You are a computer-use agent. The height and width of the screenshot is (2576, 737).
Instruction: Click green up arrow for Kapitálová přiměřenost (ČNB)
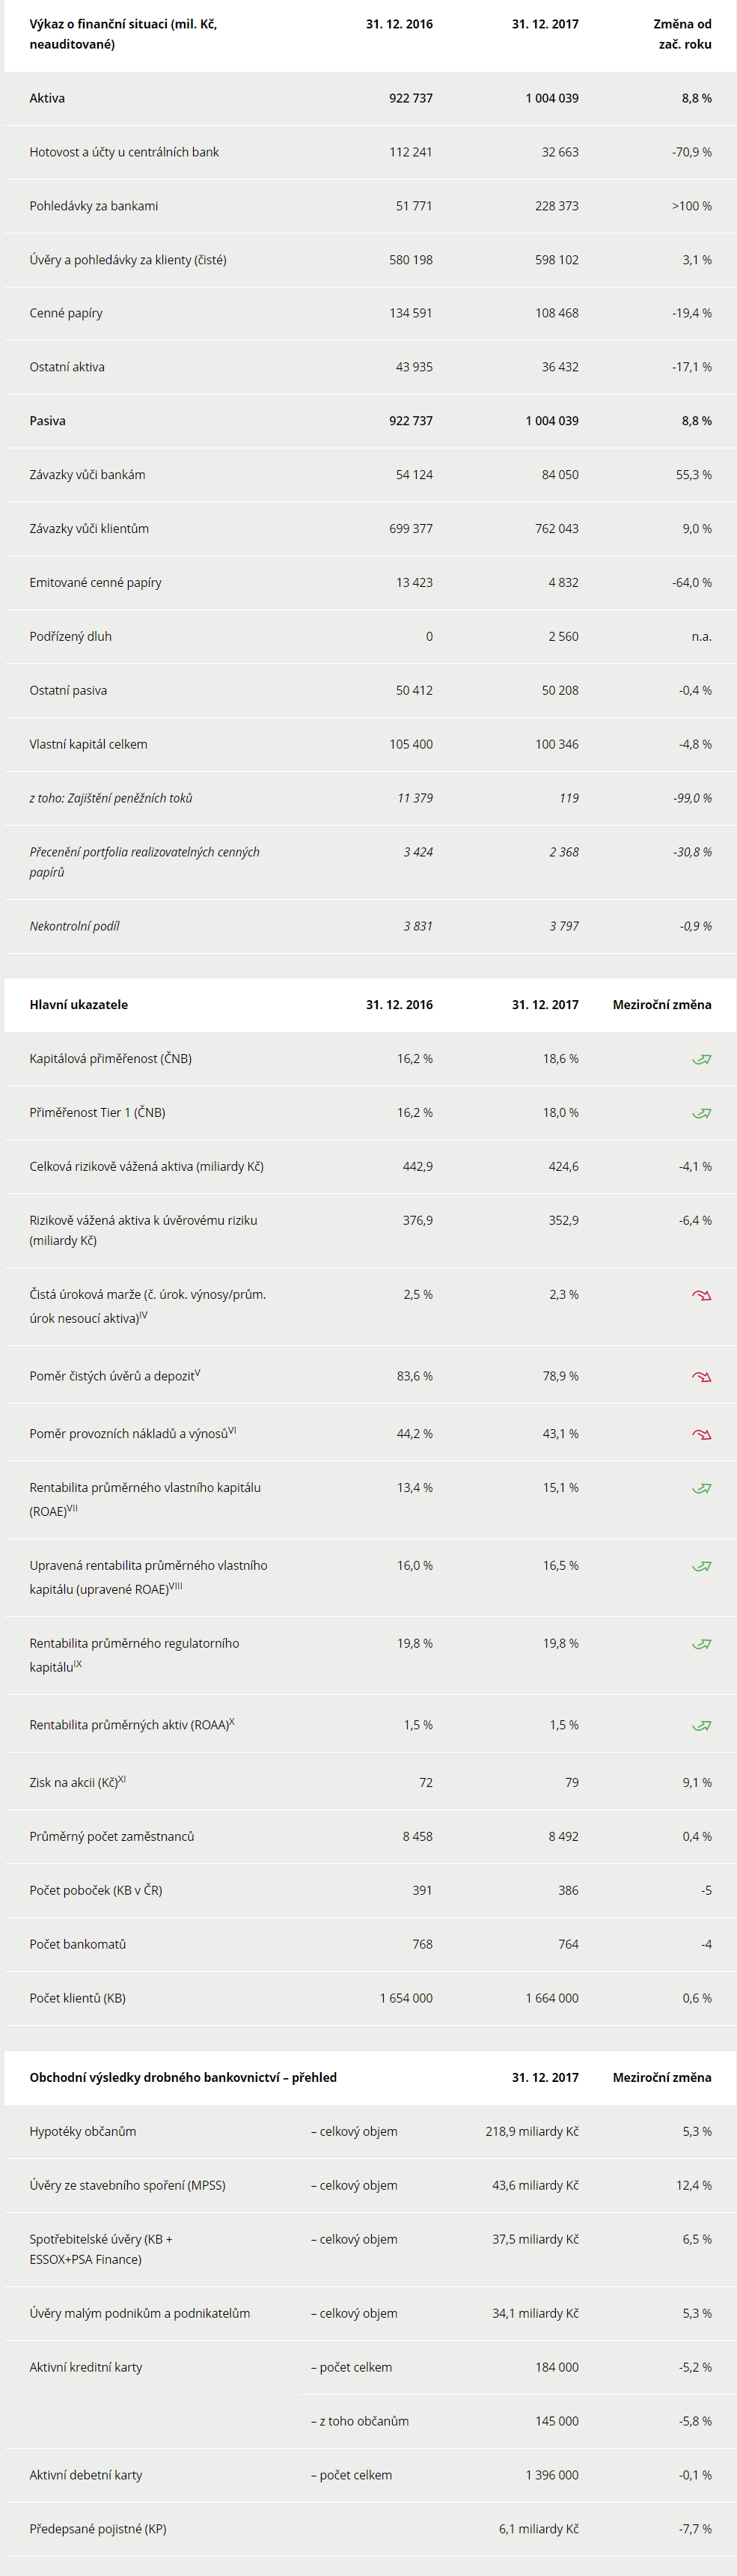702,1059
